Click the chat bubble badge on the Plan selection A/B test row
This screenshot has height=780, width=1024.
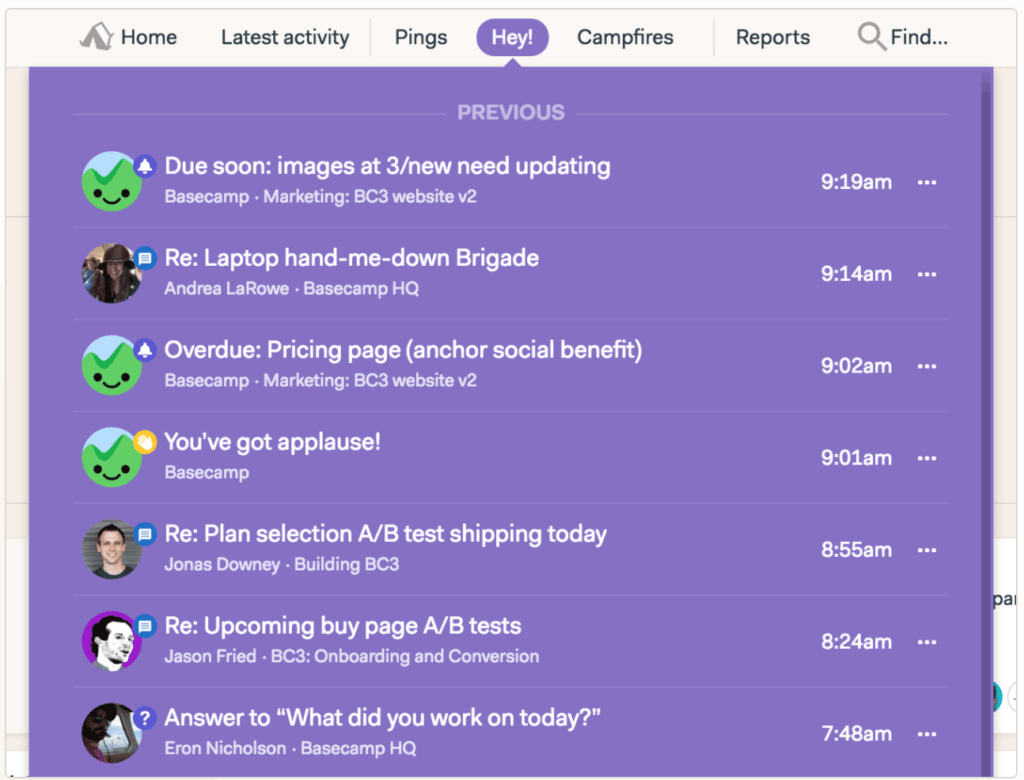[145, 534]
